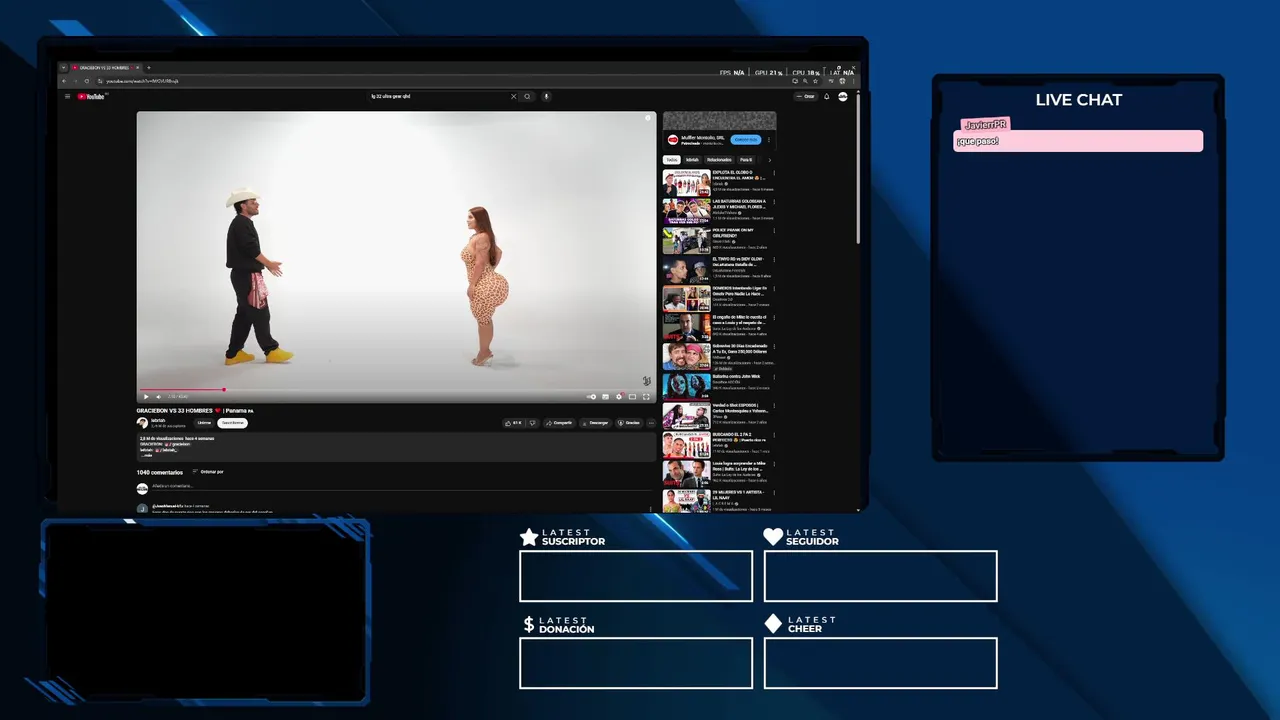1280x720 pixels.
Task: Click the Suscribirme subscribe button
Action: pos(232,423)
